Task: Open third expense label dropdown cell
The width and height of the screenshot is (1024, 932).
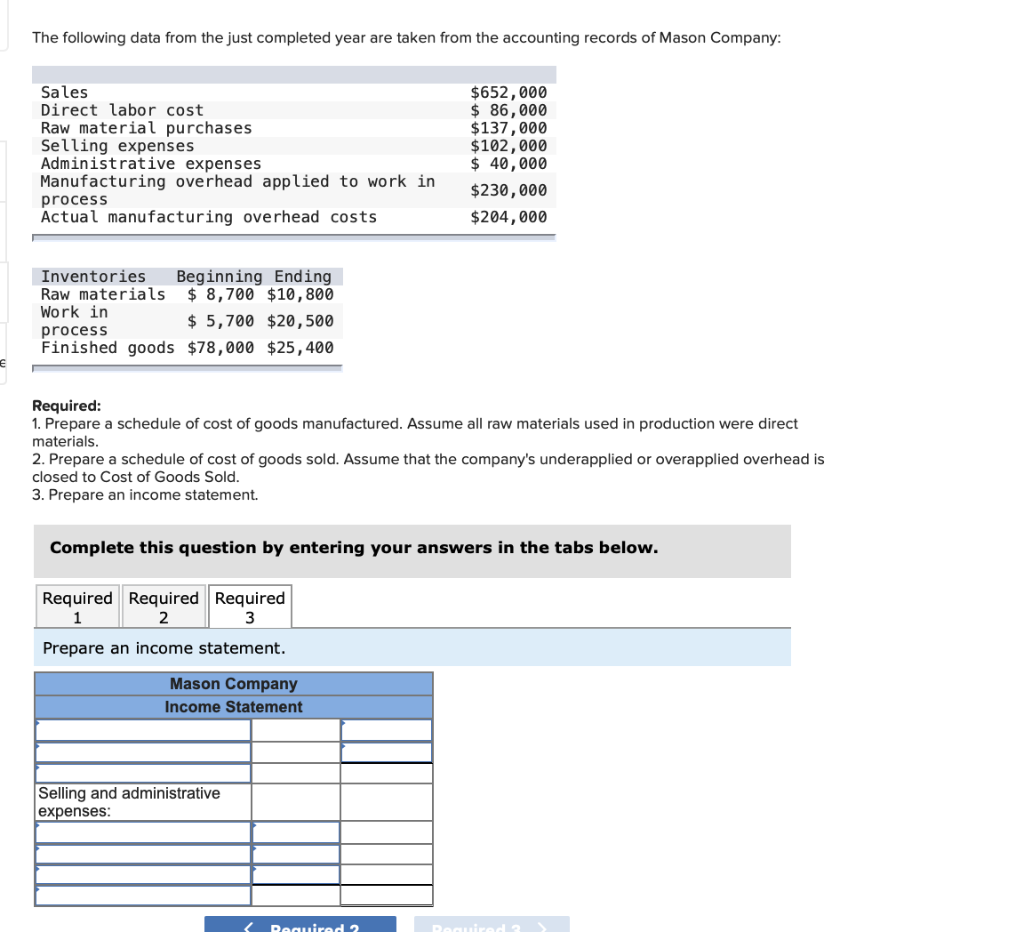Action: [x=143, y=875]
